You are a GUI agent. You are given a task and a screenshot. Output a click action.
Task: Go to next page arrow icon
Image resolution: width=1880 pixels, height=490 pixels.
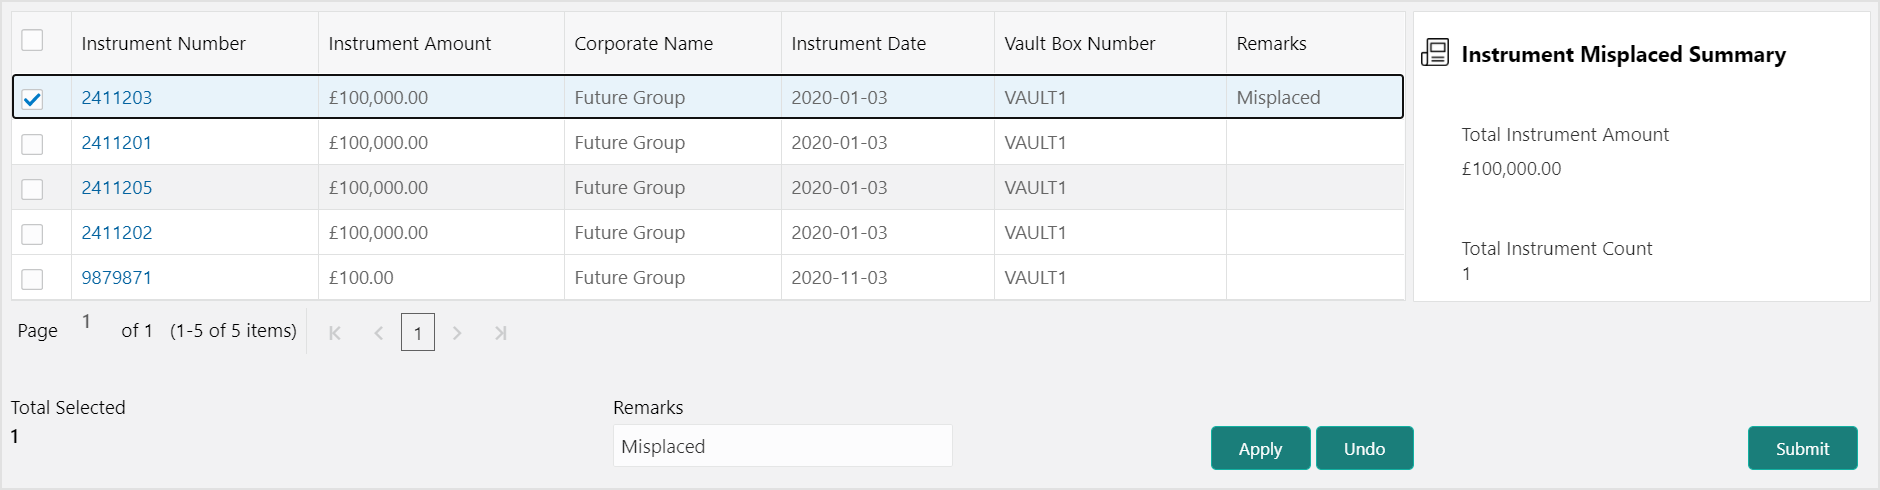tap(457, 333)
